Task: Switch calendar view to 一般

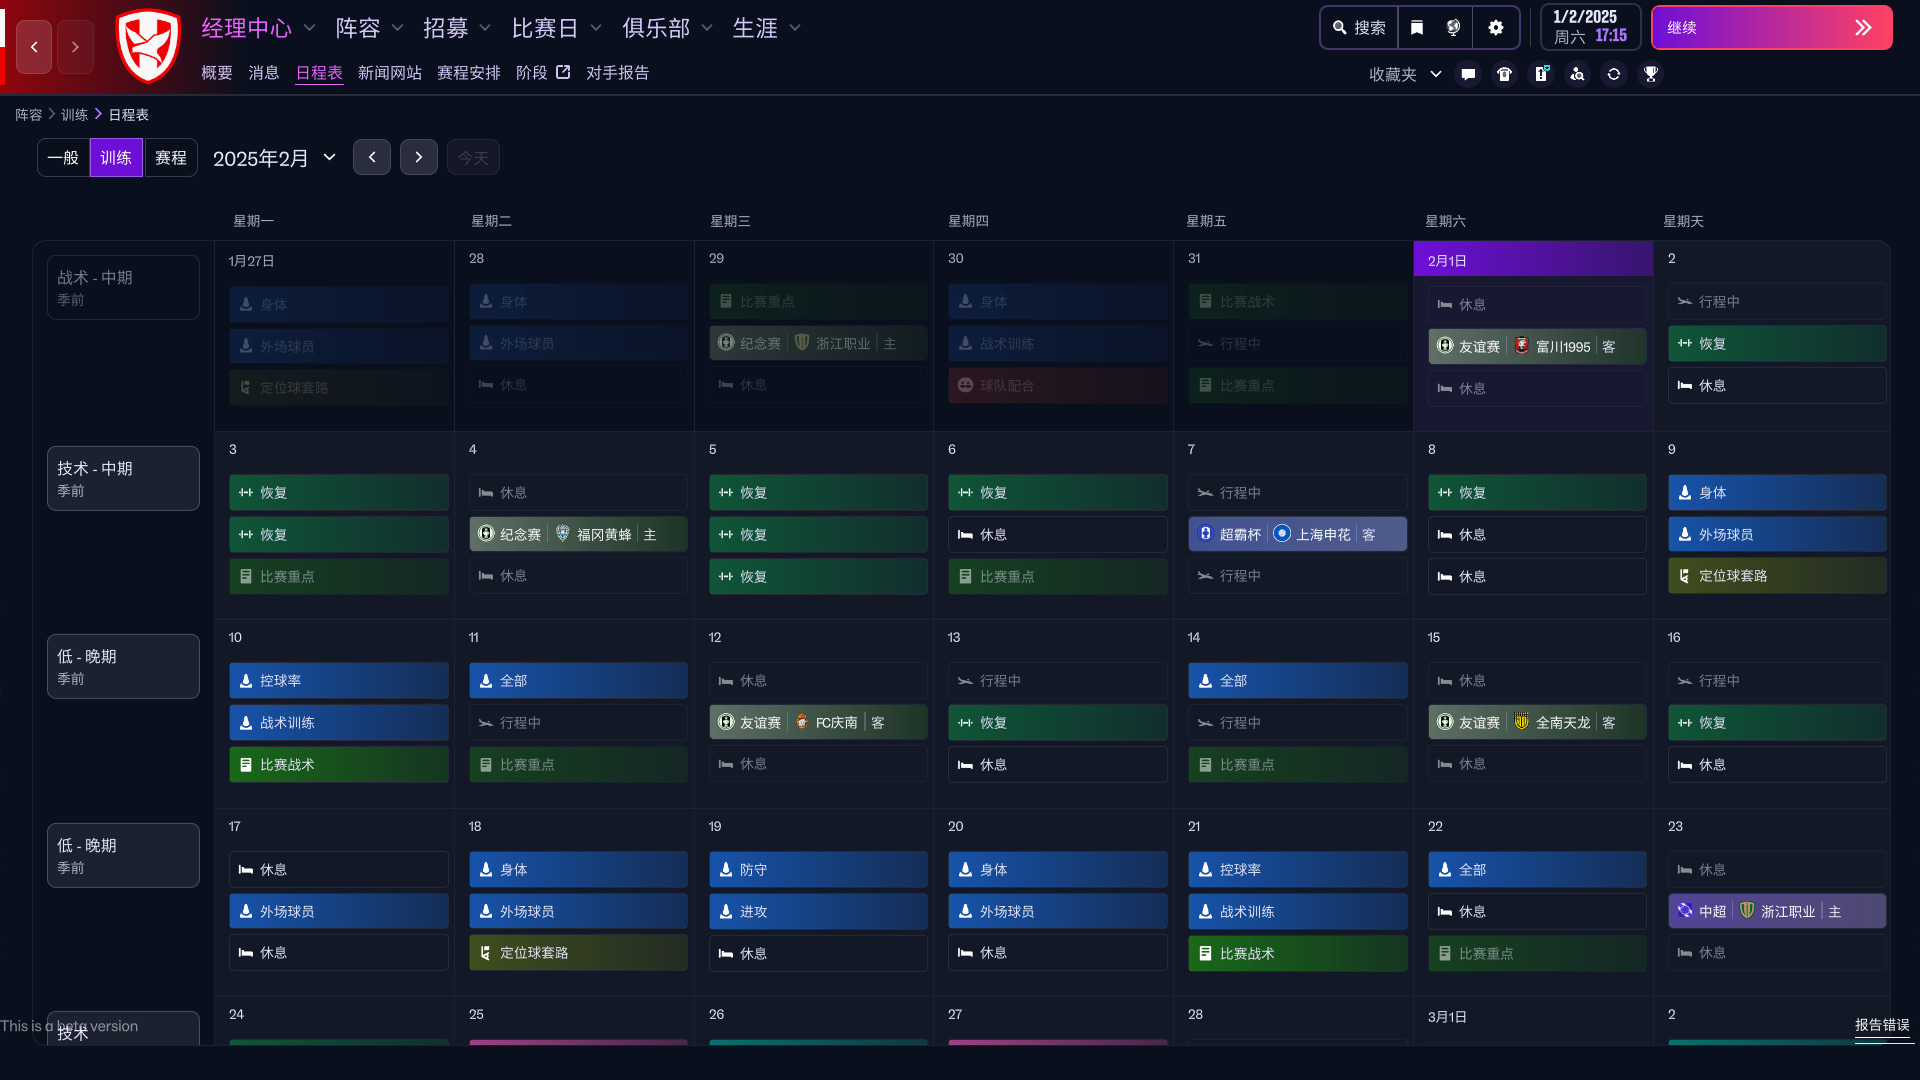Action: tap(63, 158)
